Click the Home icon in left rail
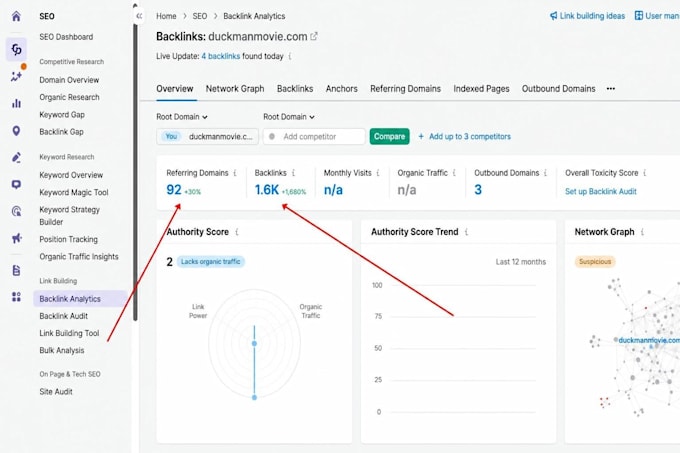 point(16,16)
